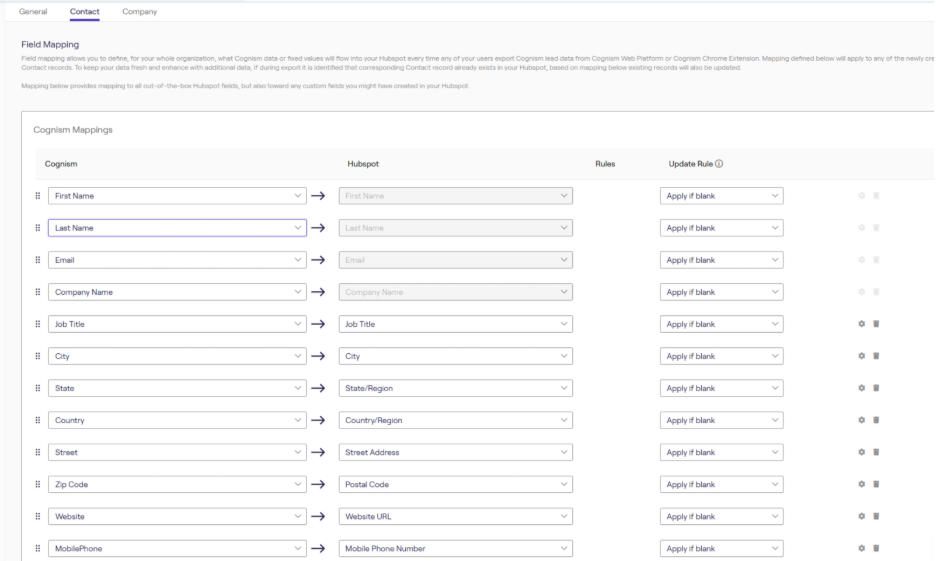Expand the Last Name Cognism dropdown
The image size is (936, 561).
coord(177,228)
